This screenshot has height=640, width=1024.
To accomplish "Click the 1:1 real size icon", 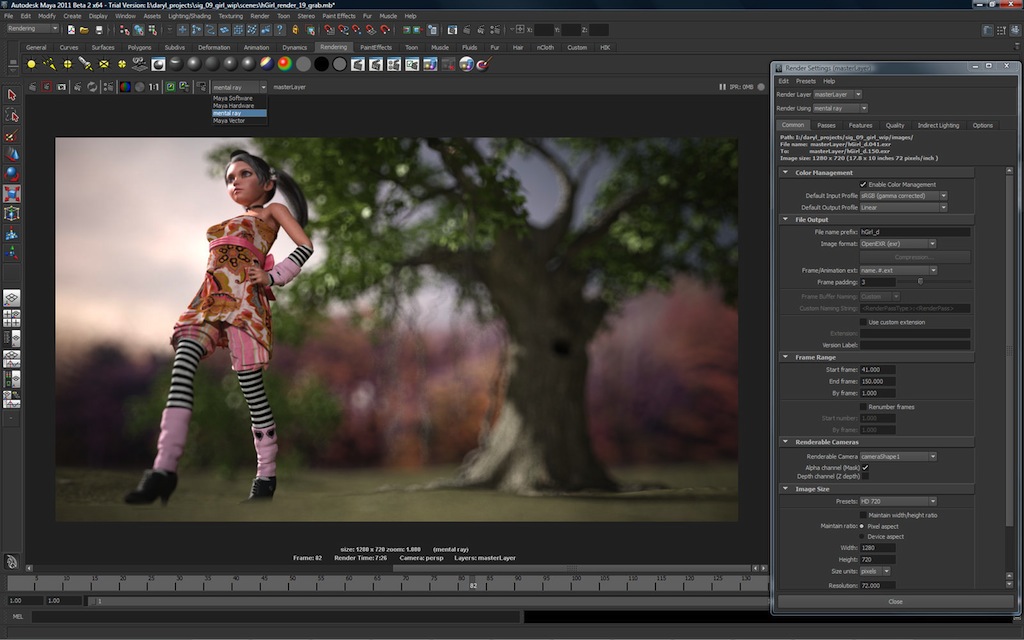I will (153, 87).
